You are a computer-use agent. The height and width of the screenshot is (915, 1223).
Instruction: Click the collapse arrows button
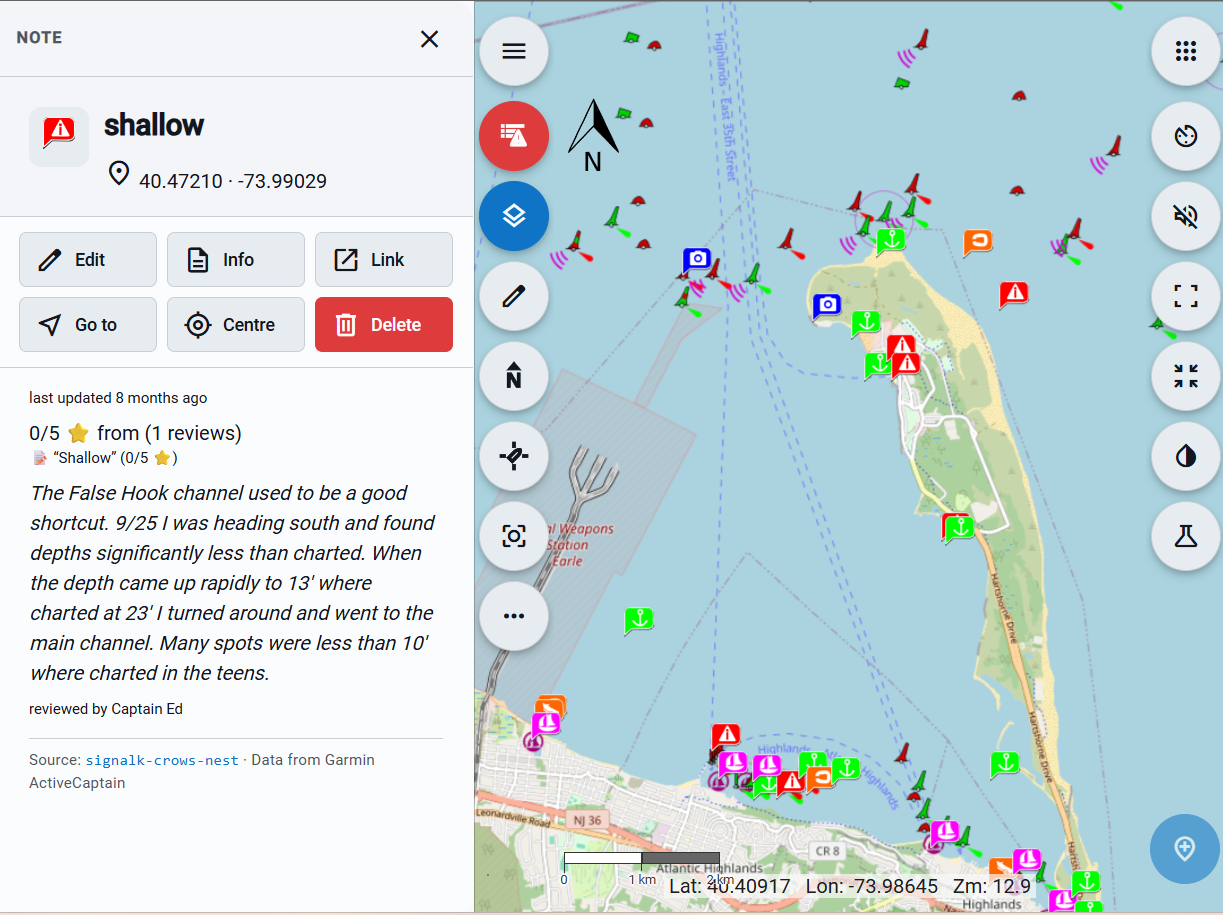click(x=1186, y=377)
